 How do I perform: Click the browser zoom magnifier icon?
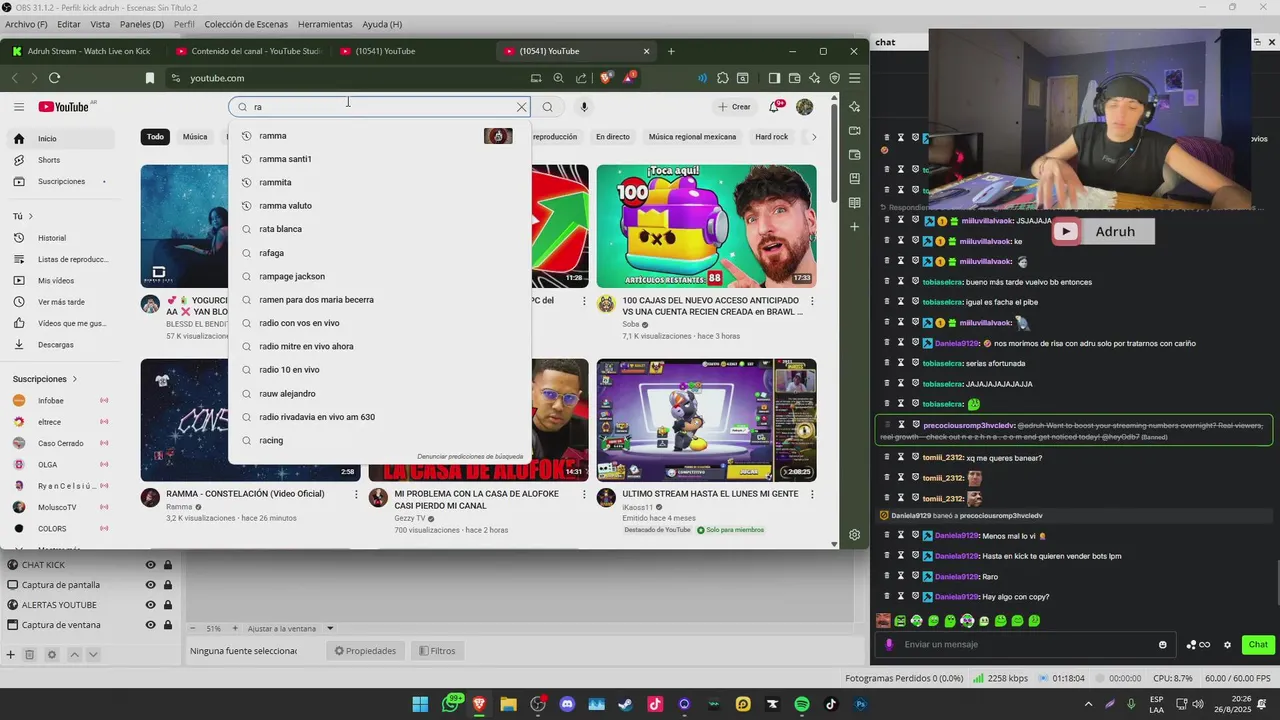[558, 78]
